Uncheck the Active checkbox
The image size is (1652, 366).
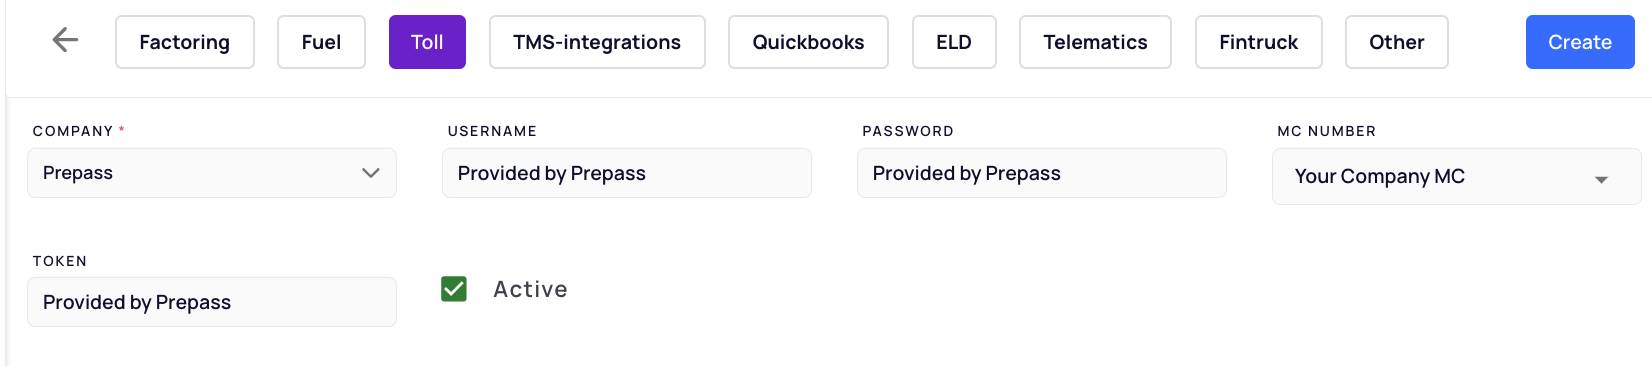[x=454, y=289]
